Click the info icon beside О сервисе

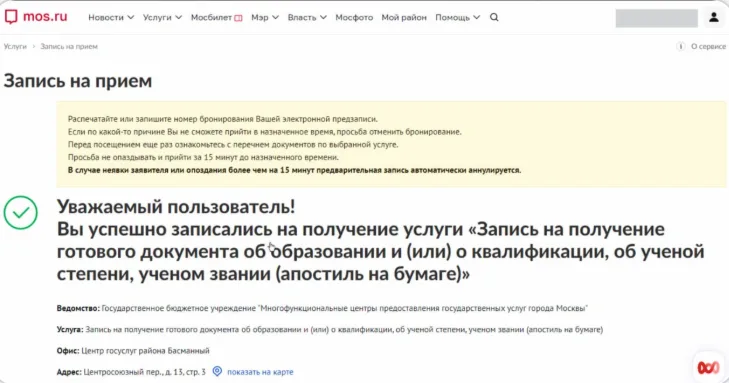pyautogui.click(x=681, y=46)
